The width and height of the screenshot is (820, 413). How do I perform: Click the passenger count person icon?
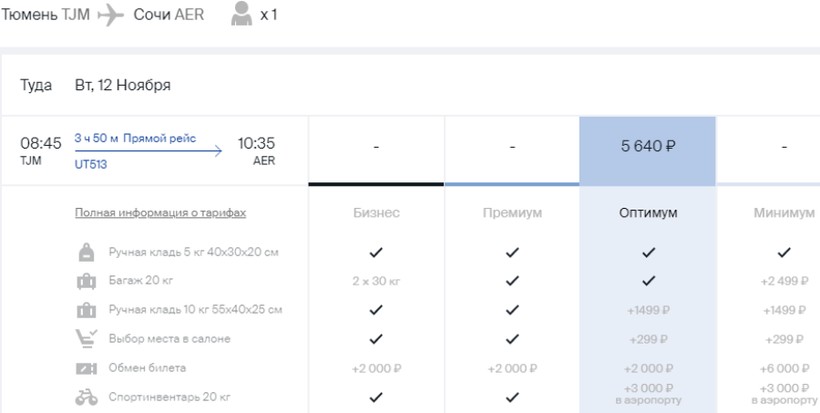pos(240,14)
